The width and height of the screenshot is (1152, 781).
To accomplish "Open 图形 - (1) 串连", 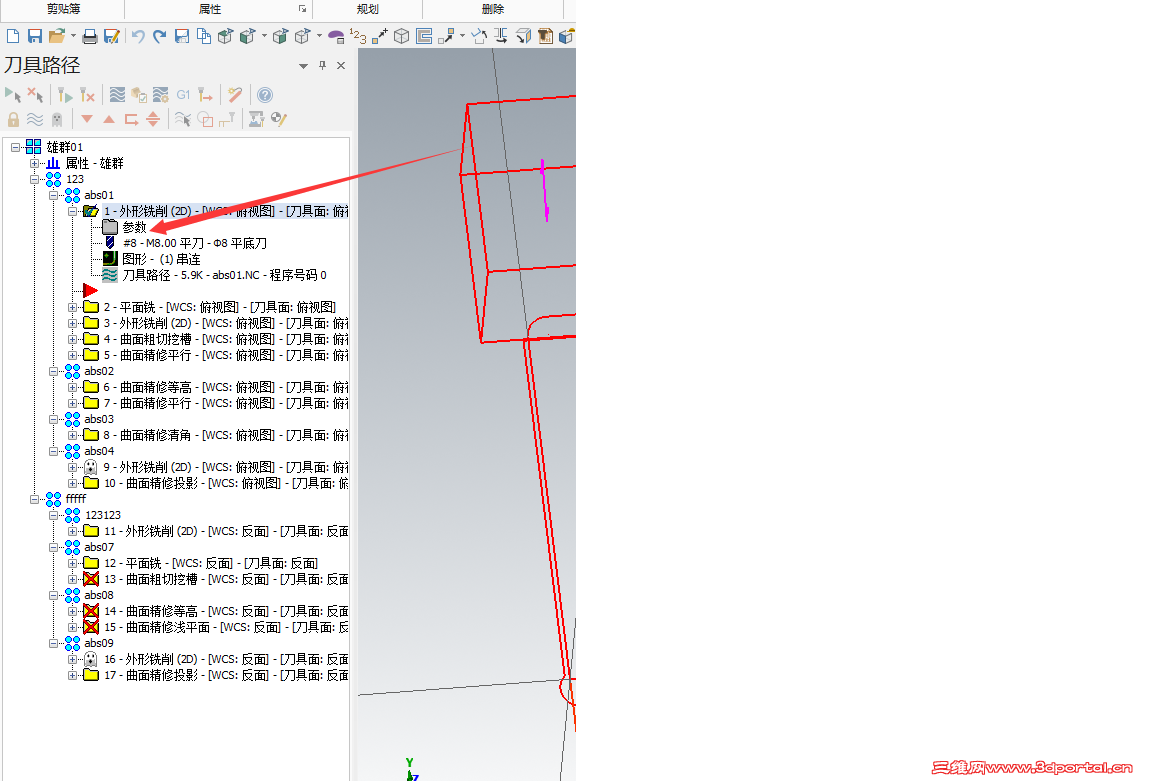I will (161, 259).
